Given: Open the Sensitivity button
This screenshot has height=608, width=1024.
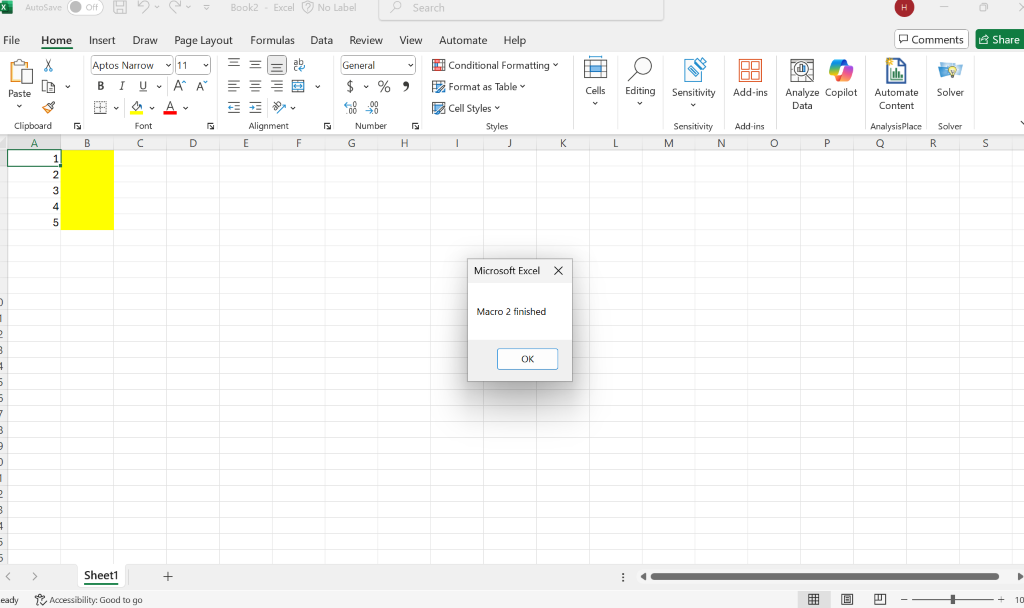Looking at the screenshot, I should pyautogui.click(x=694, y=83).
